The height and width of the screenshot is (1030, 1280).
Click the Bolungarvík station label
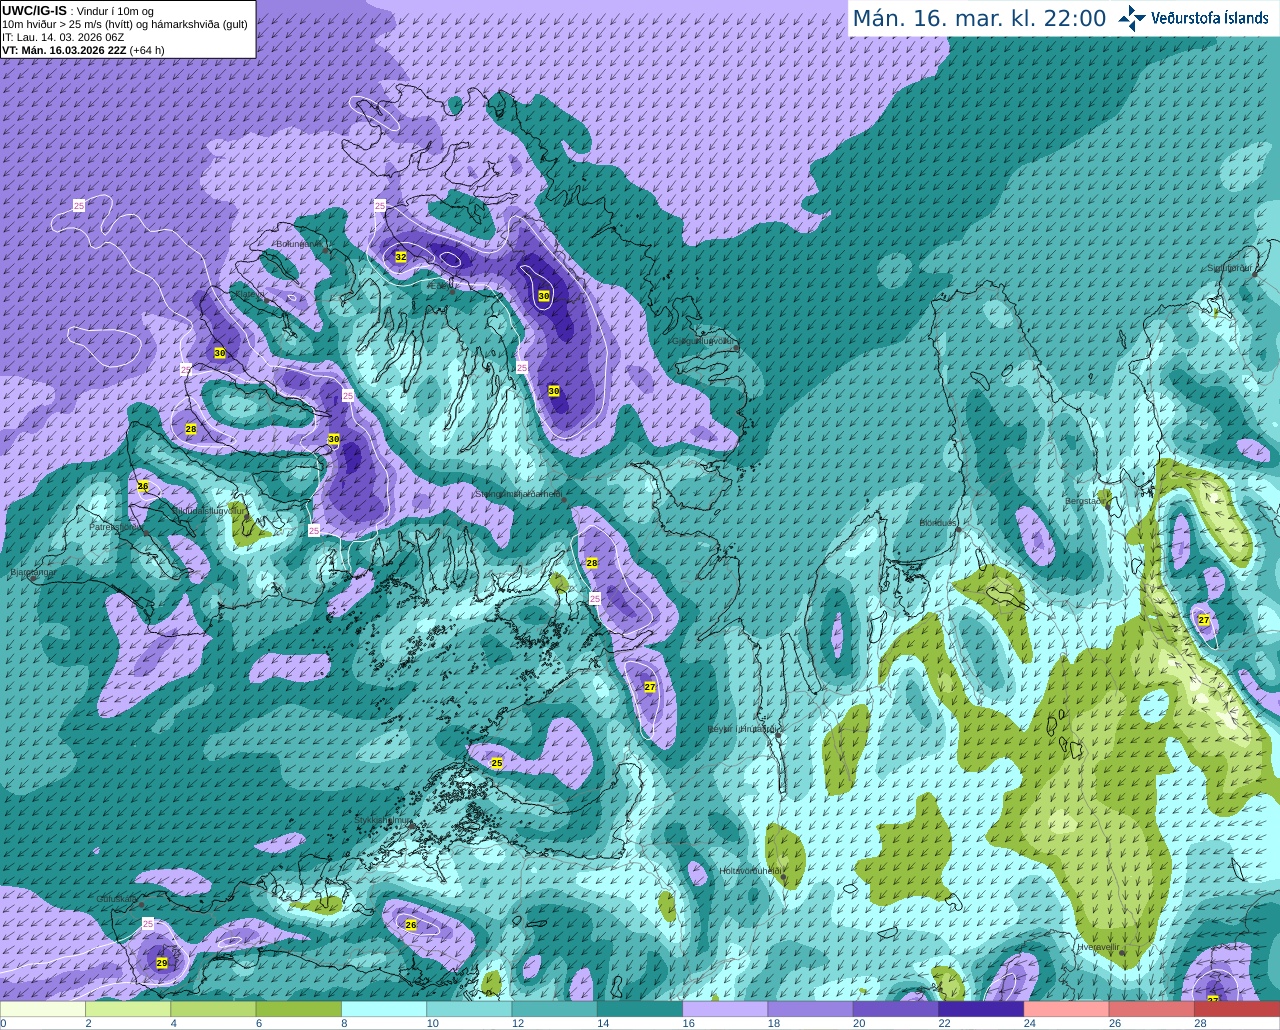298,244
